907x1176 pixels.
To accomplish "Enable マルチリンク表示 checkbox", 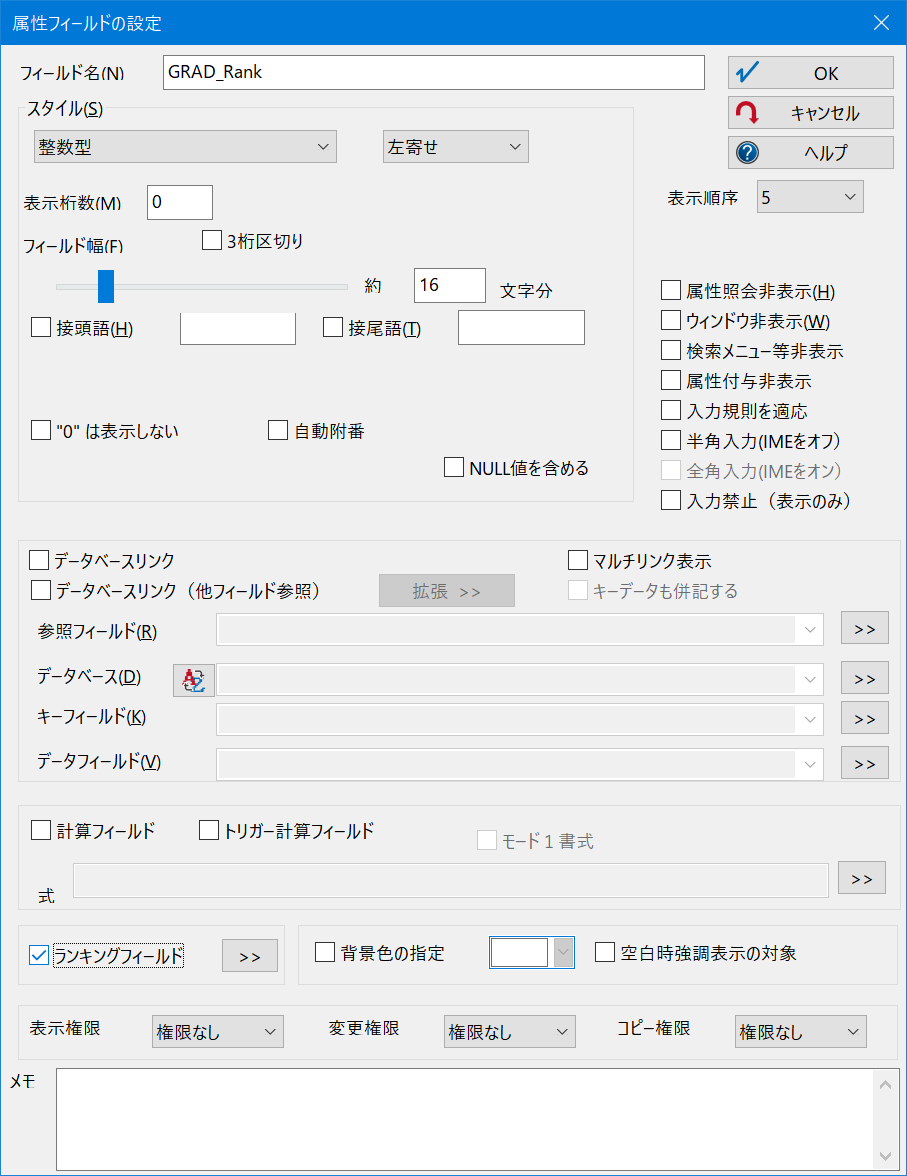I will point(578,560).
